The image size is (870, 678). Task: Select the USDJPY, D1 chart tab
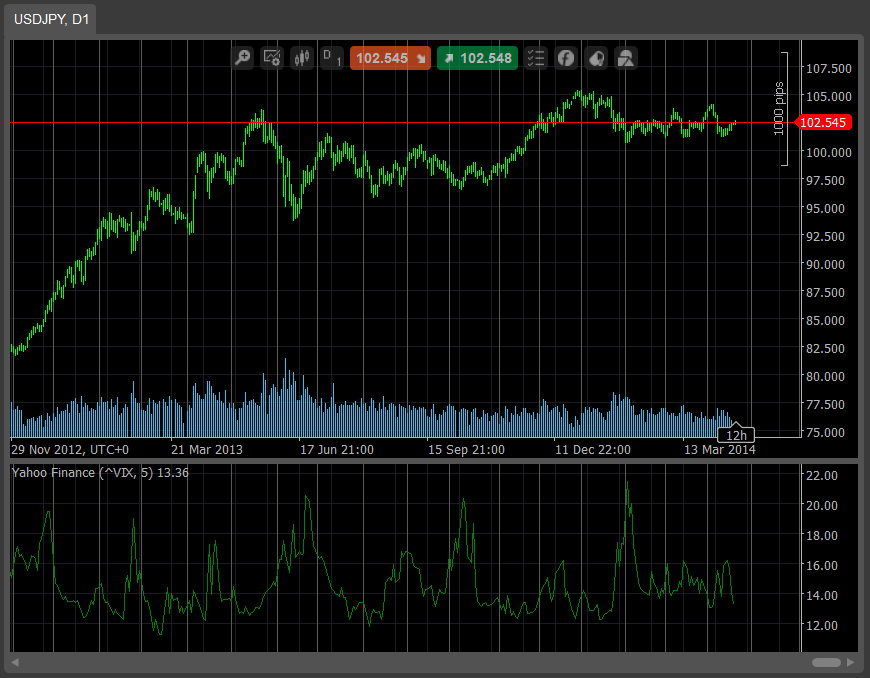pos(50,18)
